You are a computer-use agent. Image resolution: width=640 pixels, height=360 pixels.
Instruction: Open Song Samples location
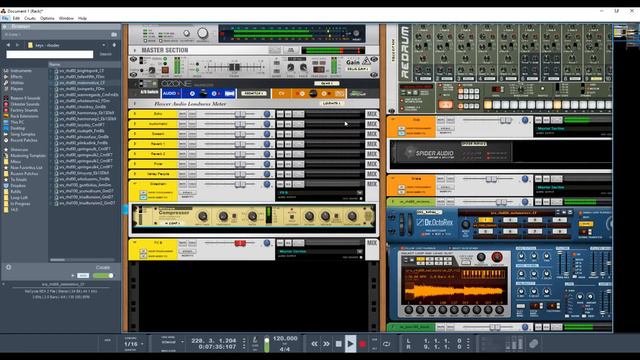23,134
